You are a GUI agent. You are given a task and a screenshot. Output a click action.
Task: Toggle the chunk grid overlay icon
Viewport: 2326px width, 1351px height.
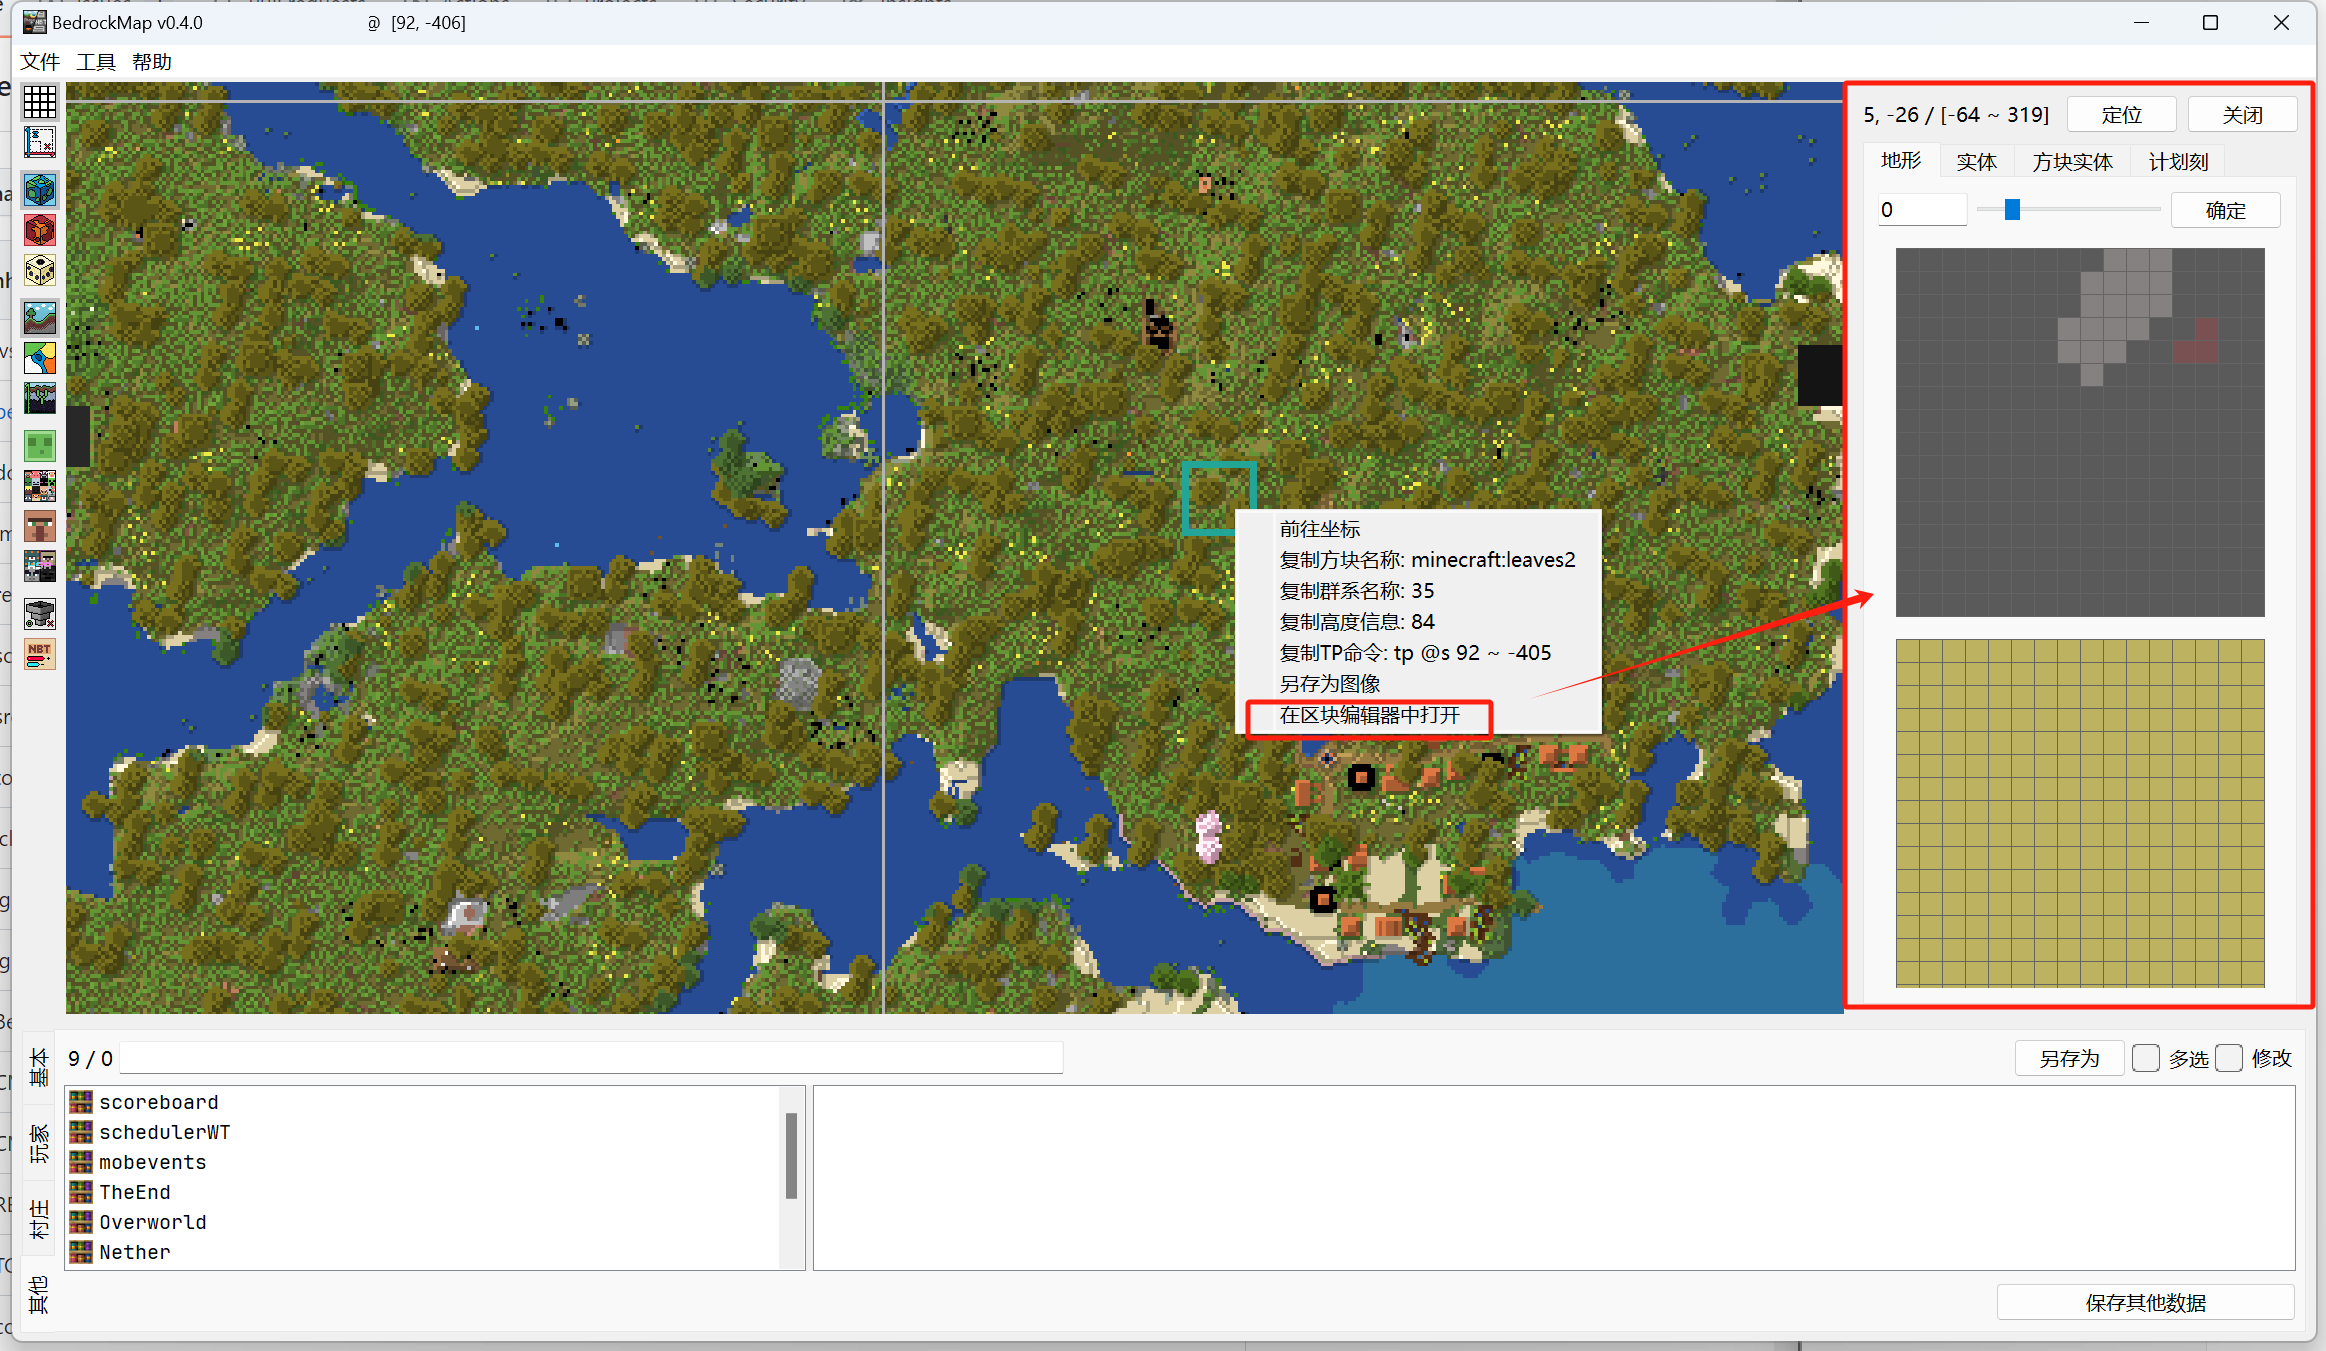tap(40, 102)
